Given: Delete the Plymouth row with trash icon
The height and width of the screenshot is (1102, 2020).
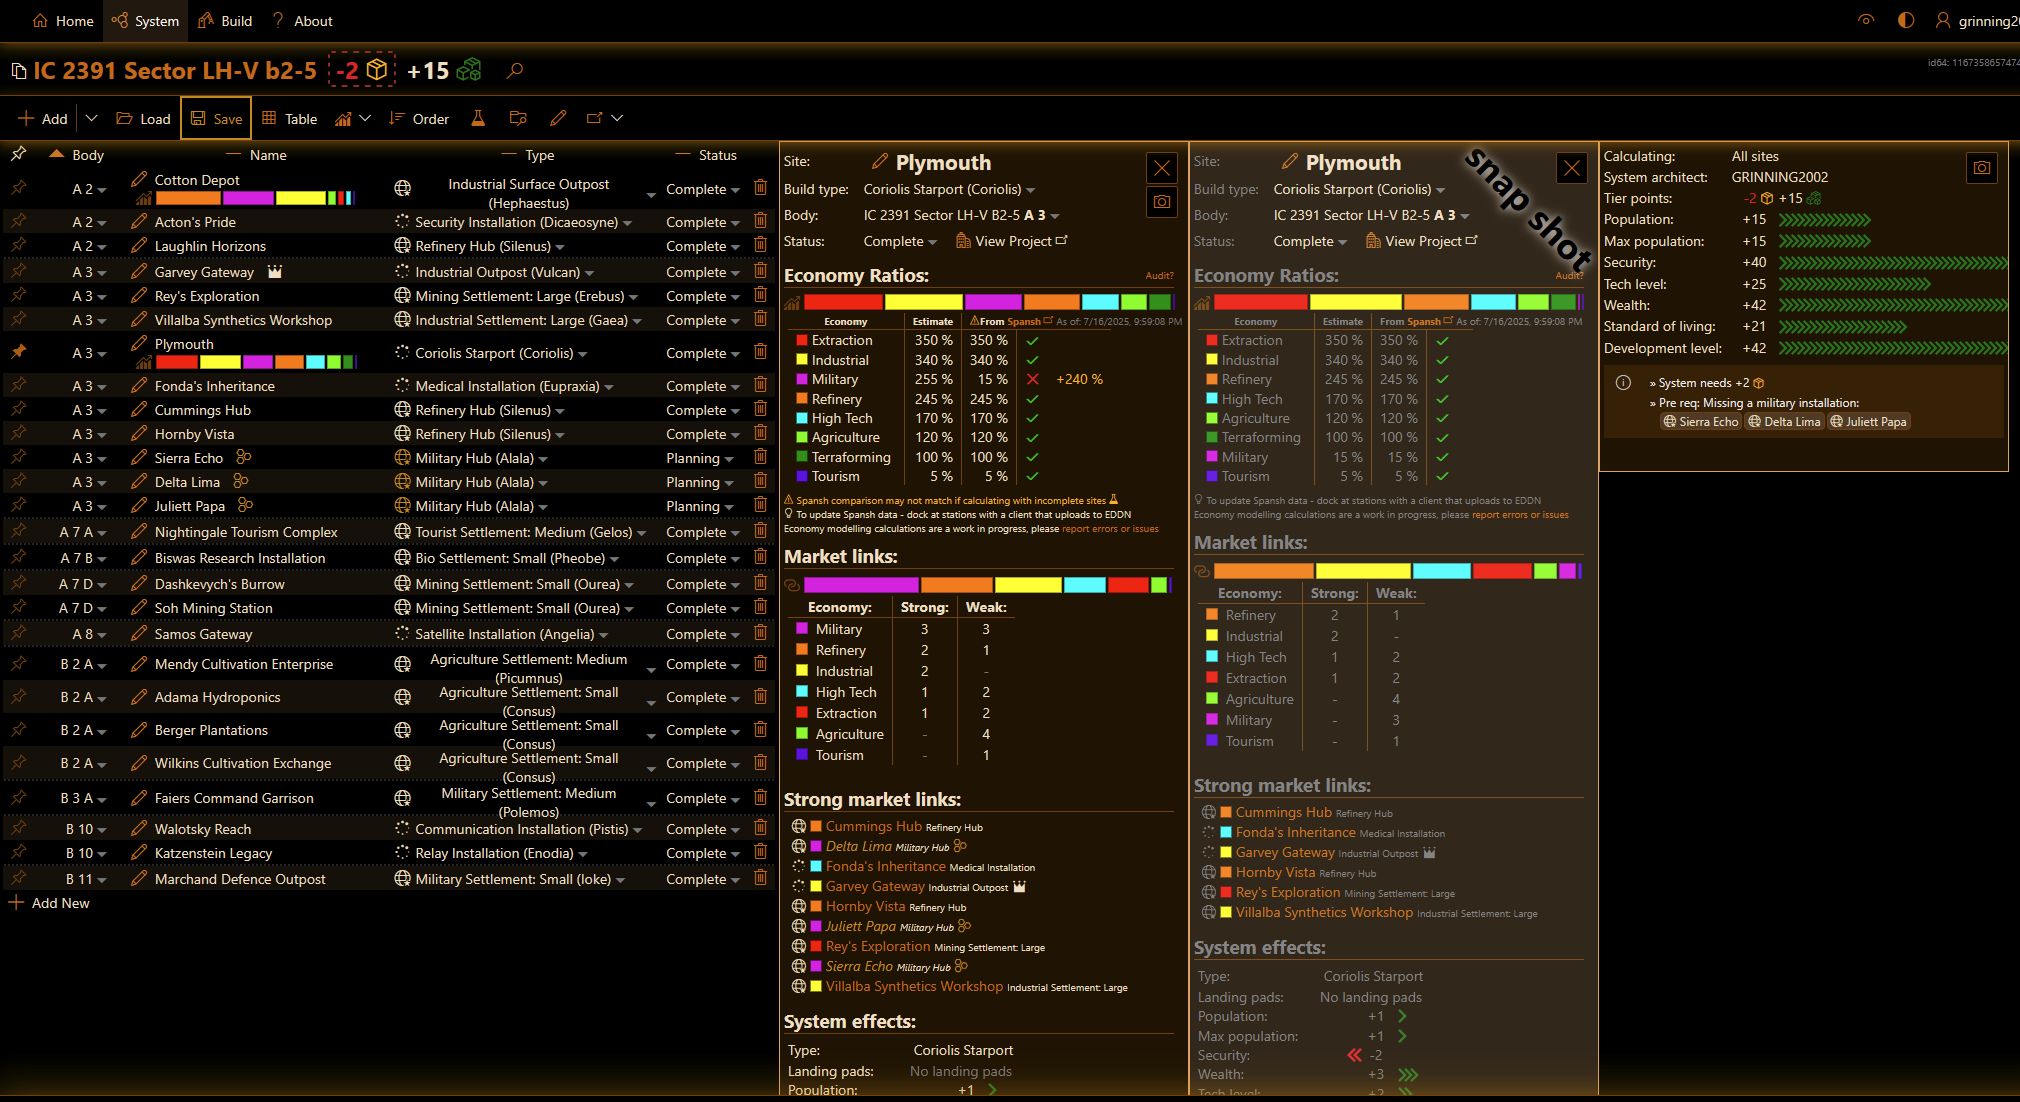Looking at the screenshot, I should (x=760, y=352).
